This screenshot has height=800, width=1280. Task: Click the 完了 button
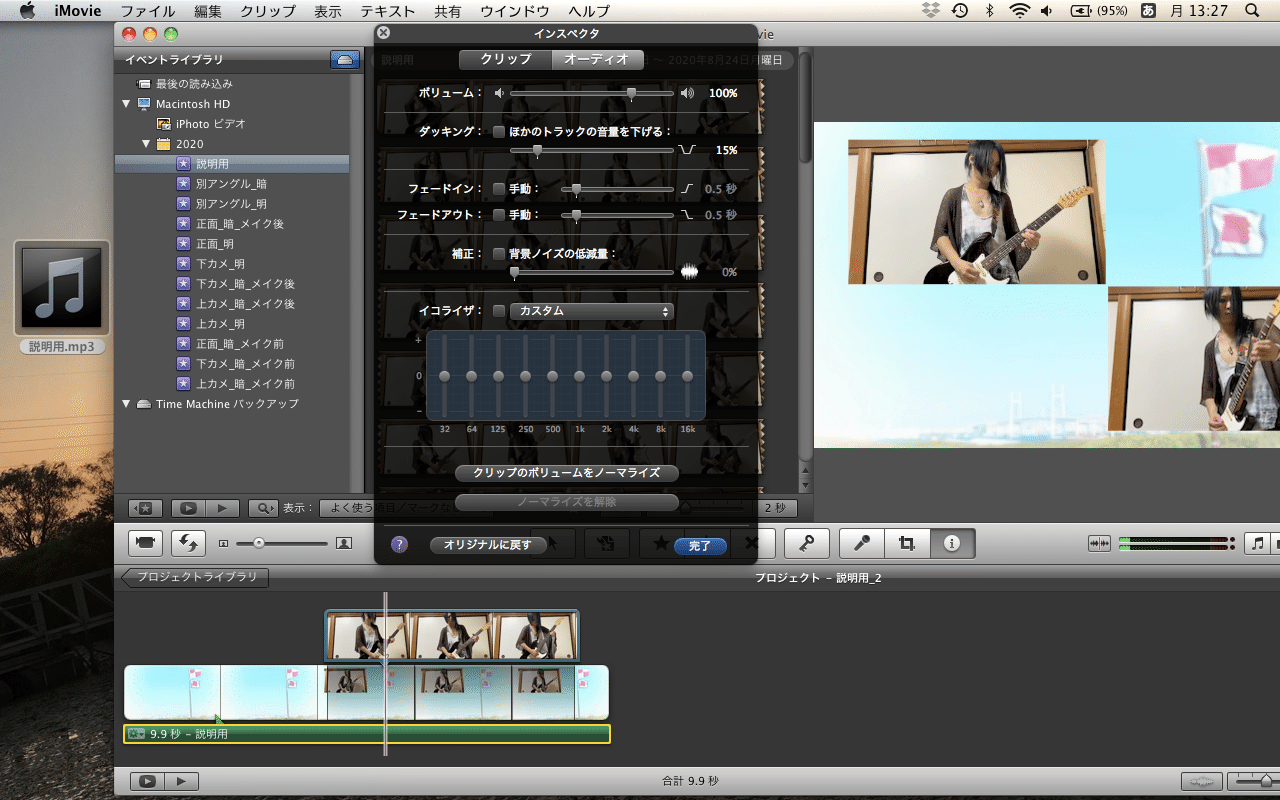(x=700, y=545)
